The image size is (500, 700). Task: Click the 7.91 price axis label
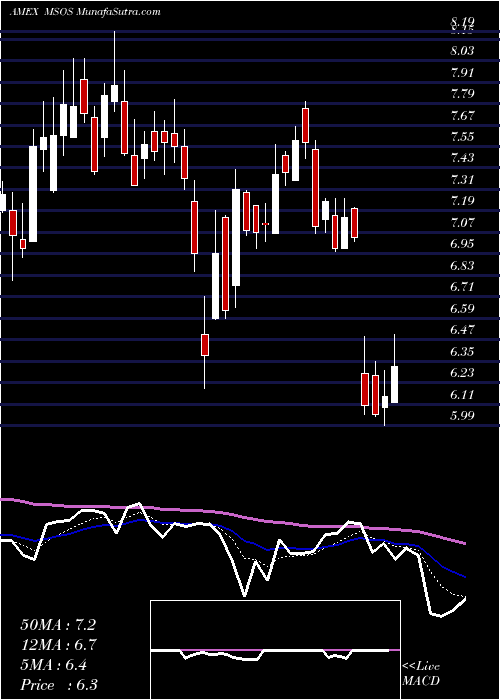(x=463, y=72)
